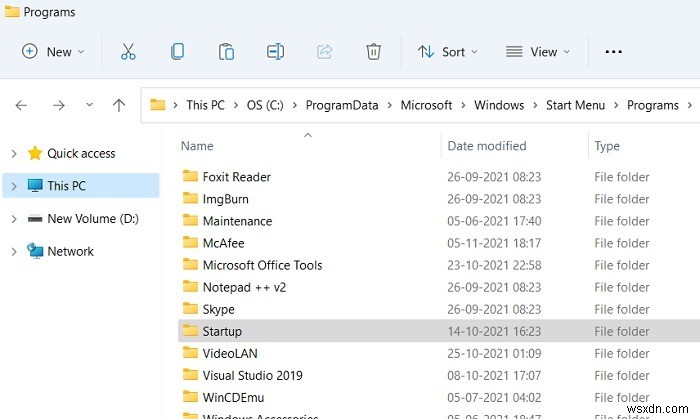The image size is (700, 419).
Task: Click the folder icon in address bar
Action: [x=158, y=105]
